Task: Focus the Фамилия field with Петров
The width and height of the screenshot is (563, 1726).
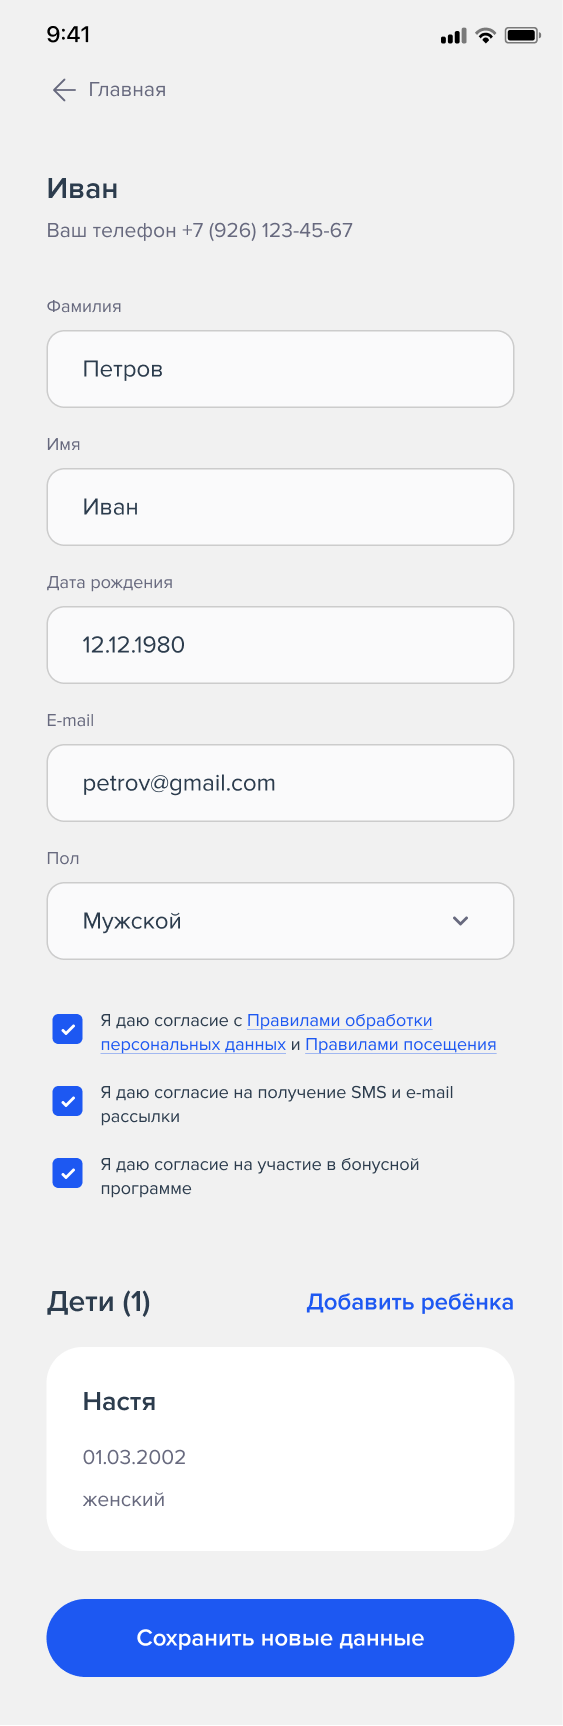Action: 280,369
